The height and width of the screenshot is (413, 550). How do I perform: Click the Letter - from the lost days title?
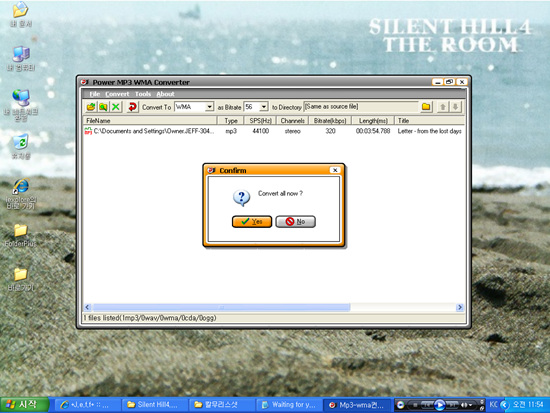tap(430, 131)
